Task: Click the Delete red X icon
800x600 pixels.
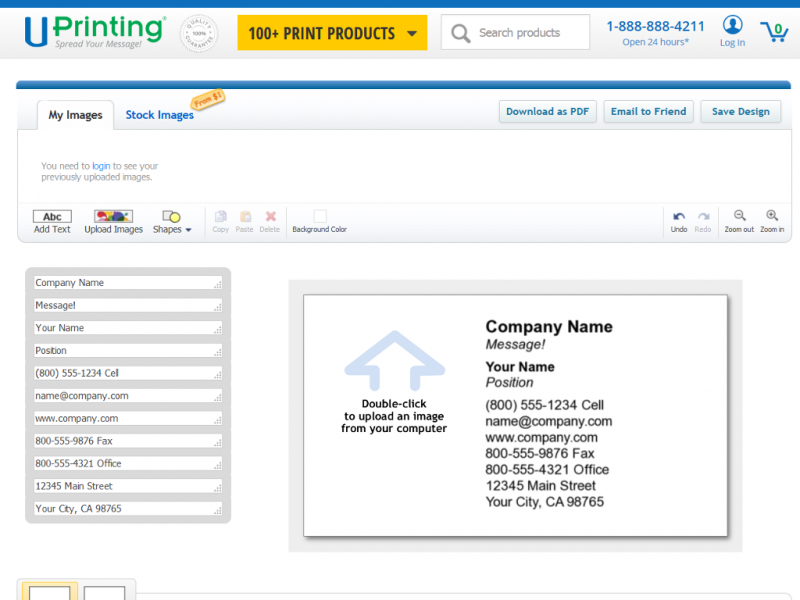Action: click(270, 216)
